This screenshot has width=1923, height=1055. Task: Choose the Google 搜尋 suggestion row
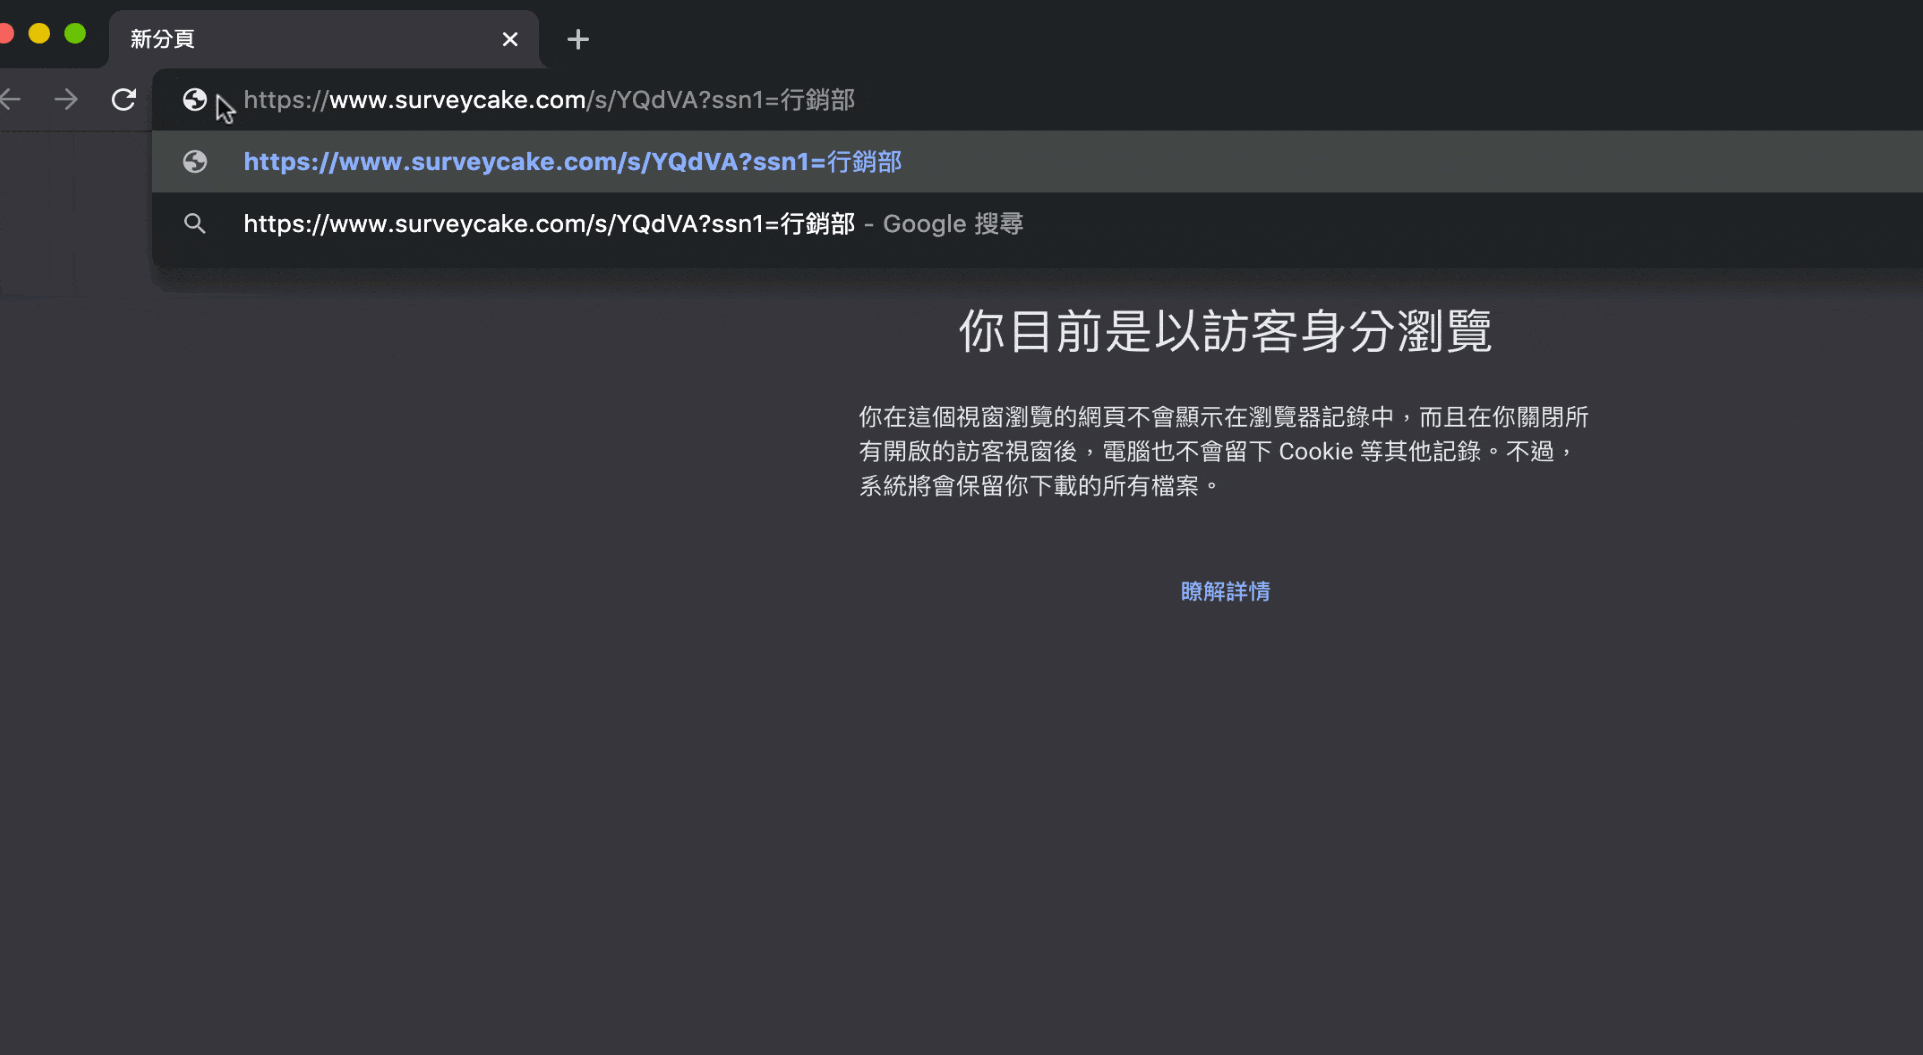(x=1037, y=223)
